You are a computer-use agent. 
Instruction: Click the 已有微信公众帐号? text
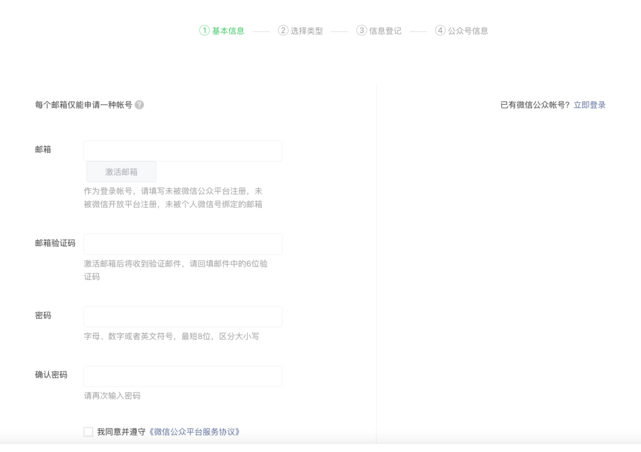pos(534,105)
